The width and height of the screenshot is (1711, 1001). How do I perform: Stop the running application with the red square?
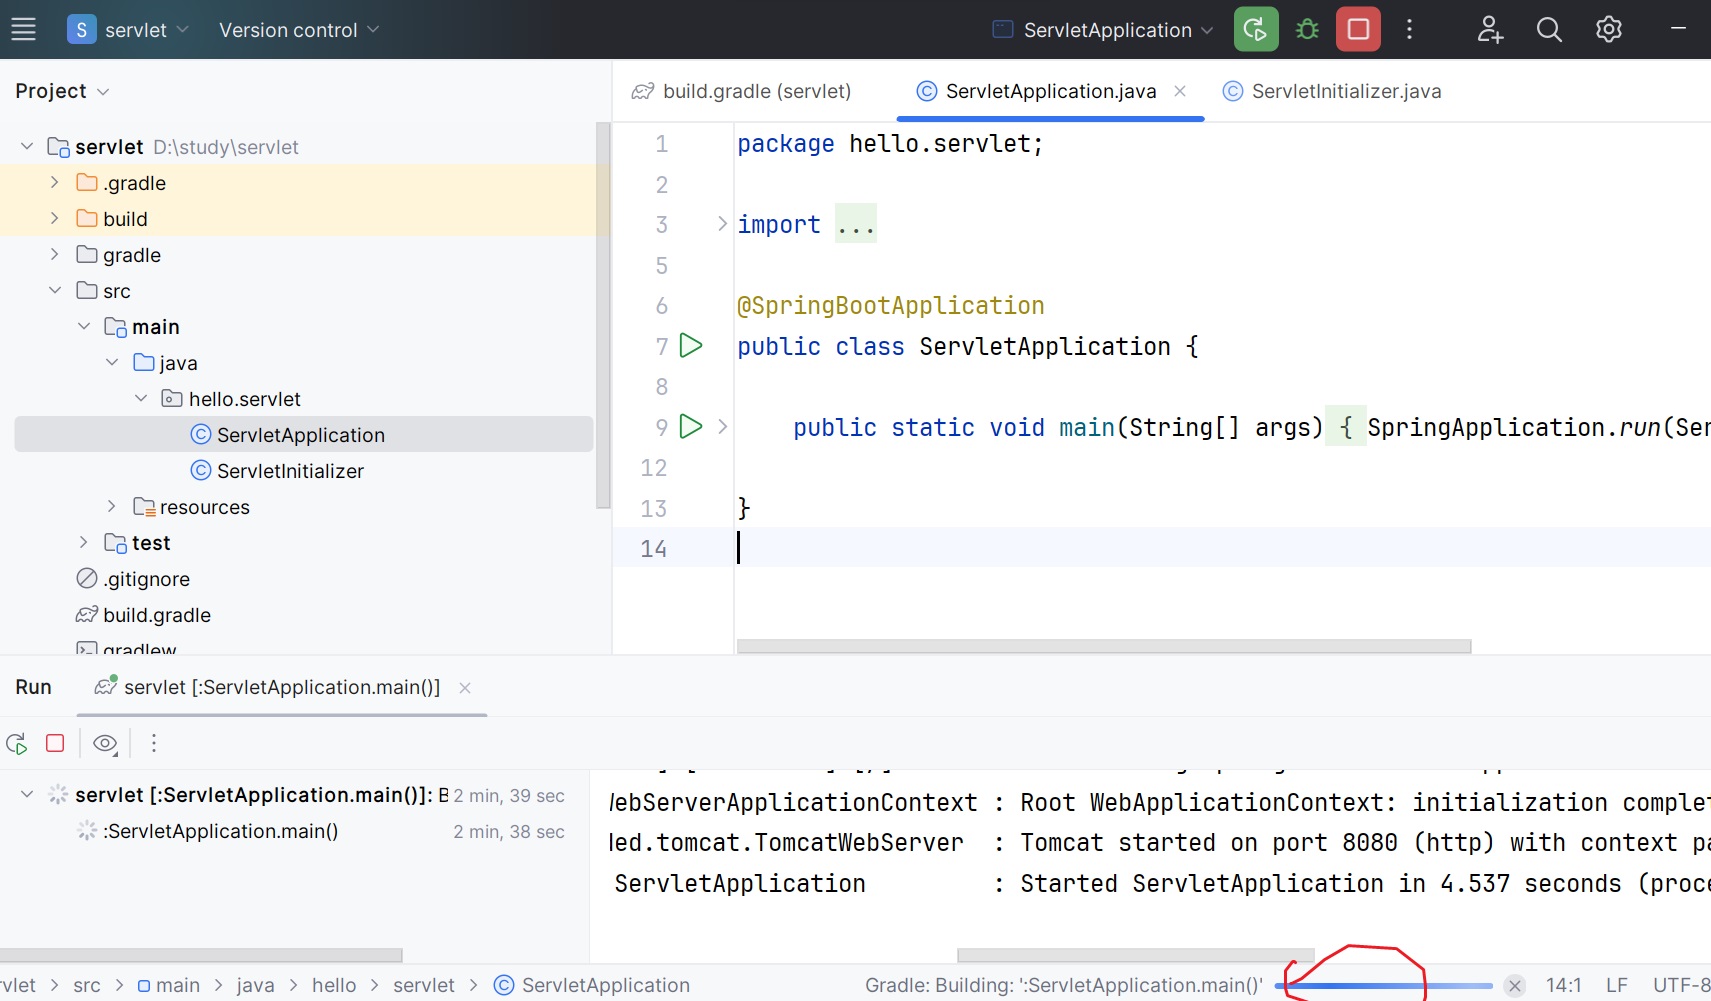tap(1358, 29)
